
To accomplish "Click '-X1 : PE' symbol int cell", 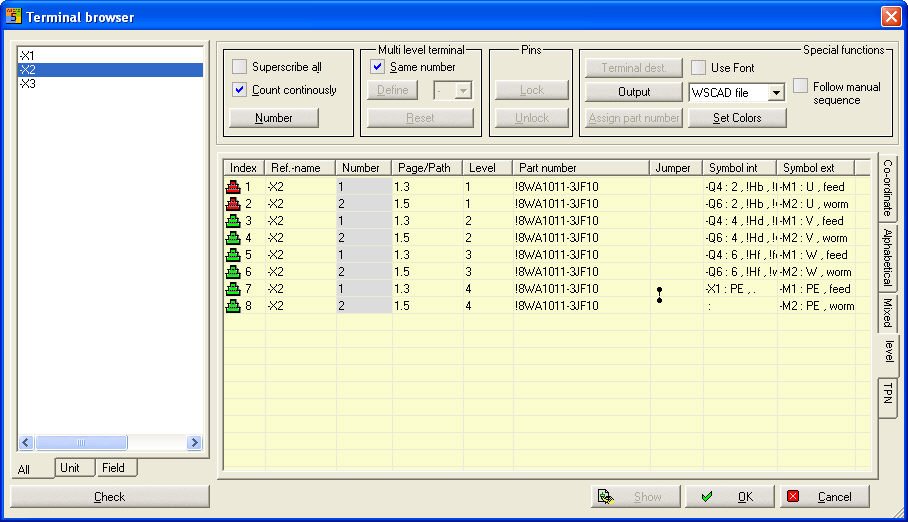I will point(739,289).
